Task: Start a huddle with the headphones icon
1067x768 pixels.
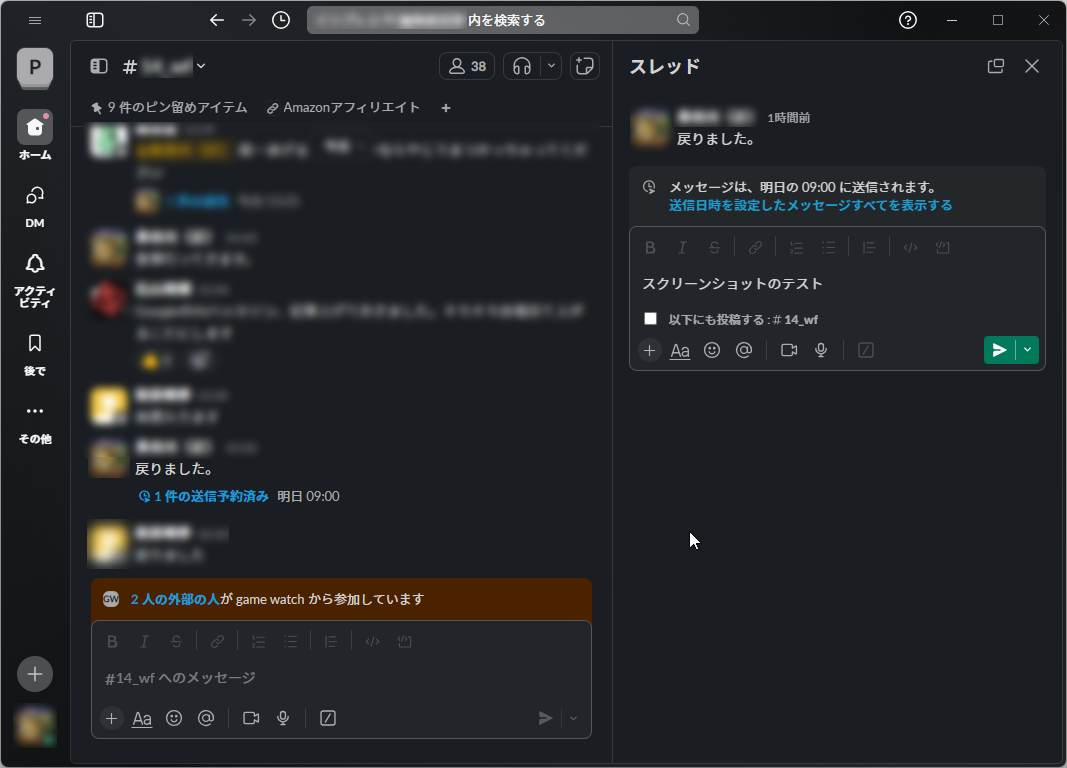Action: pos(521,65)
